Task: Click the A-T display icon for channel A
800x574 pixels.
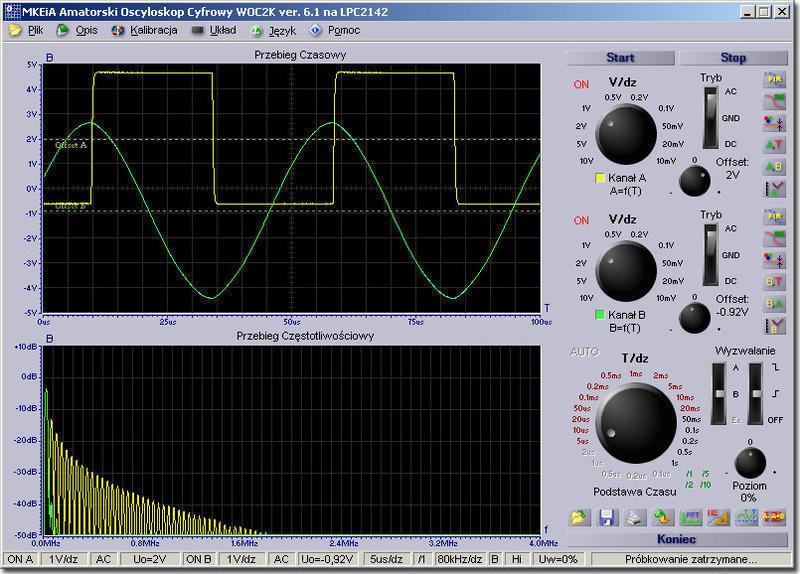Action: click(x=774, y=144)
